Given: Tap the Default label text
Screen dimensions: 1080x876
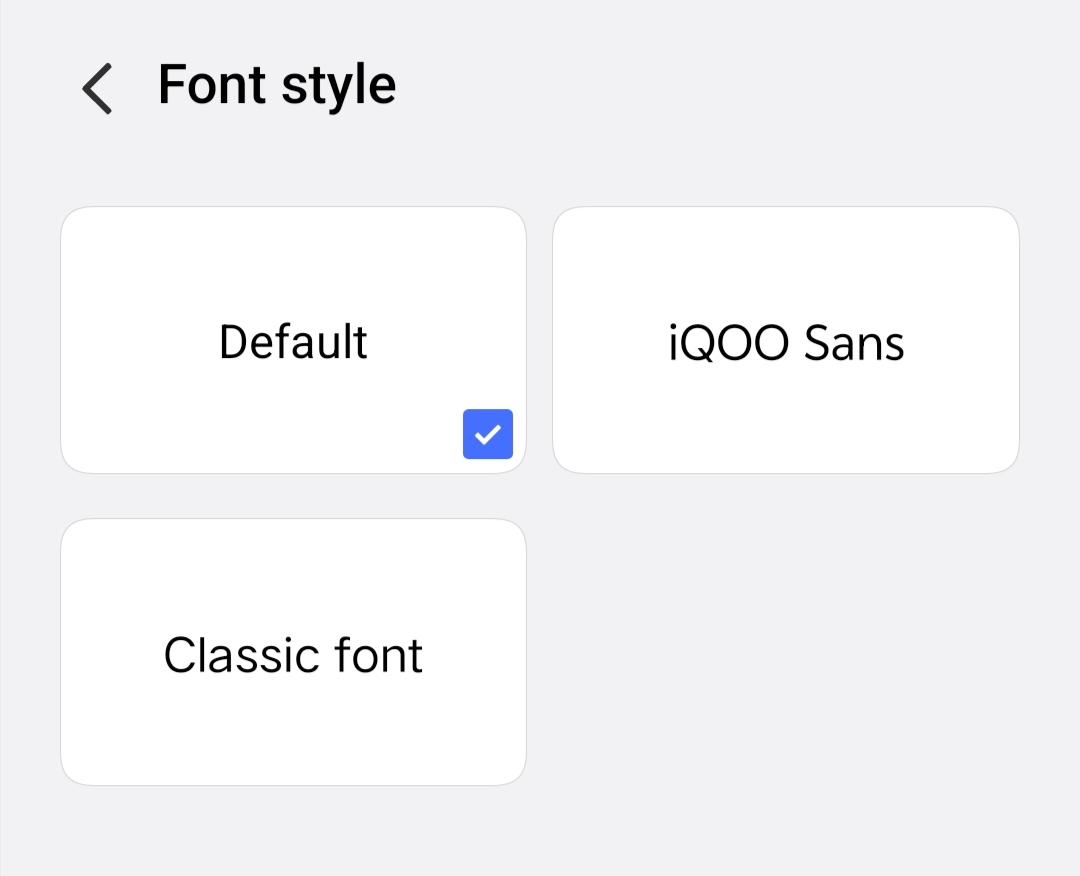Looking at the screenshot, I should [293, 342].
